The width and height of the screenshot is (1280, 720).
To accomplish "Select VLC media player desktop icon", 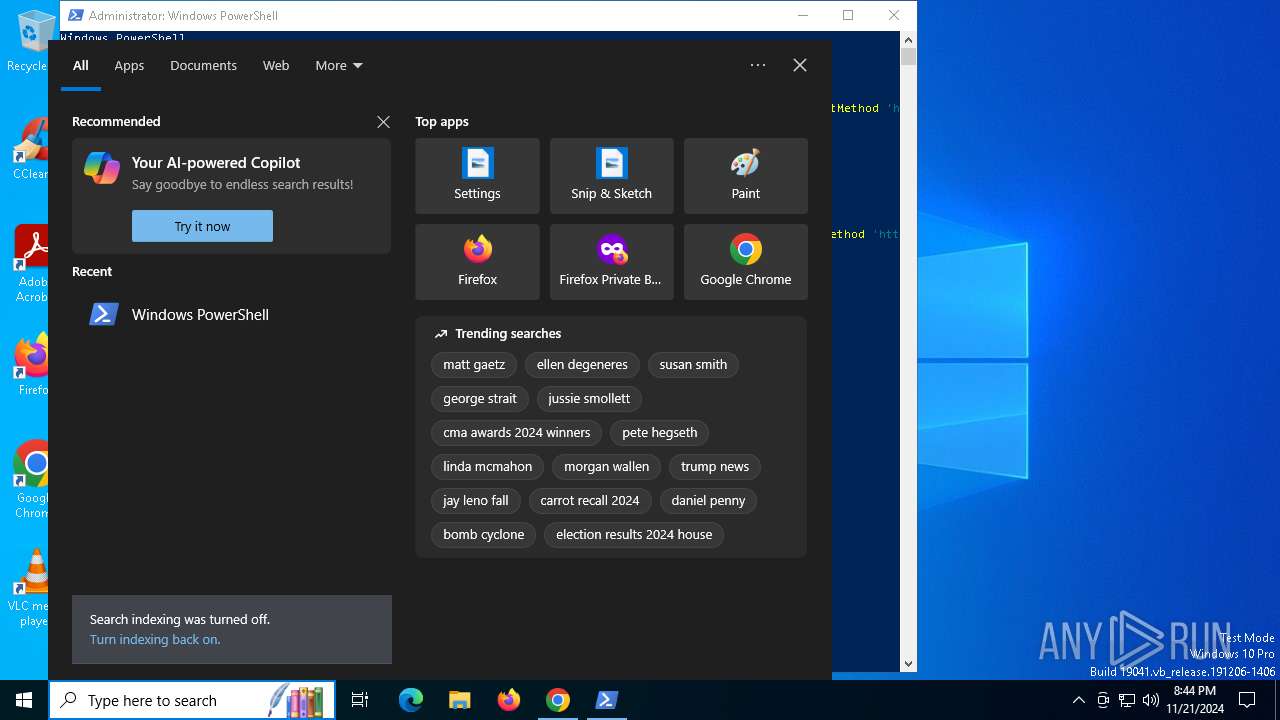I will [30, 588].
